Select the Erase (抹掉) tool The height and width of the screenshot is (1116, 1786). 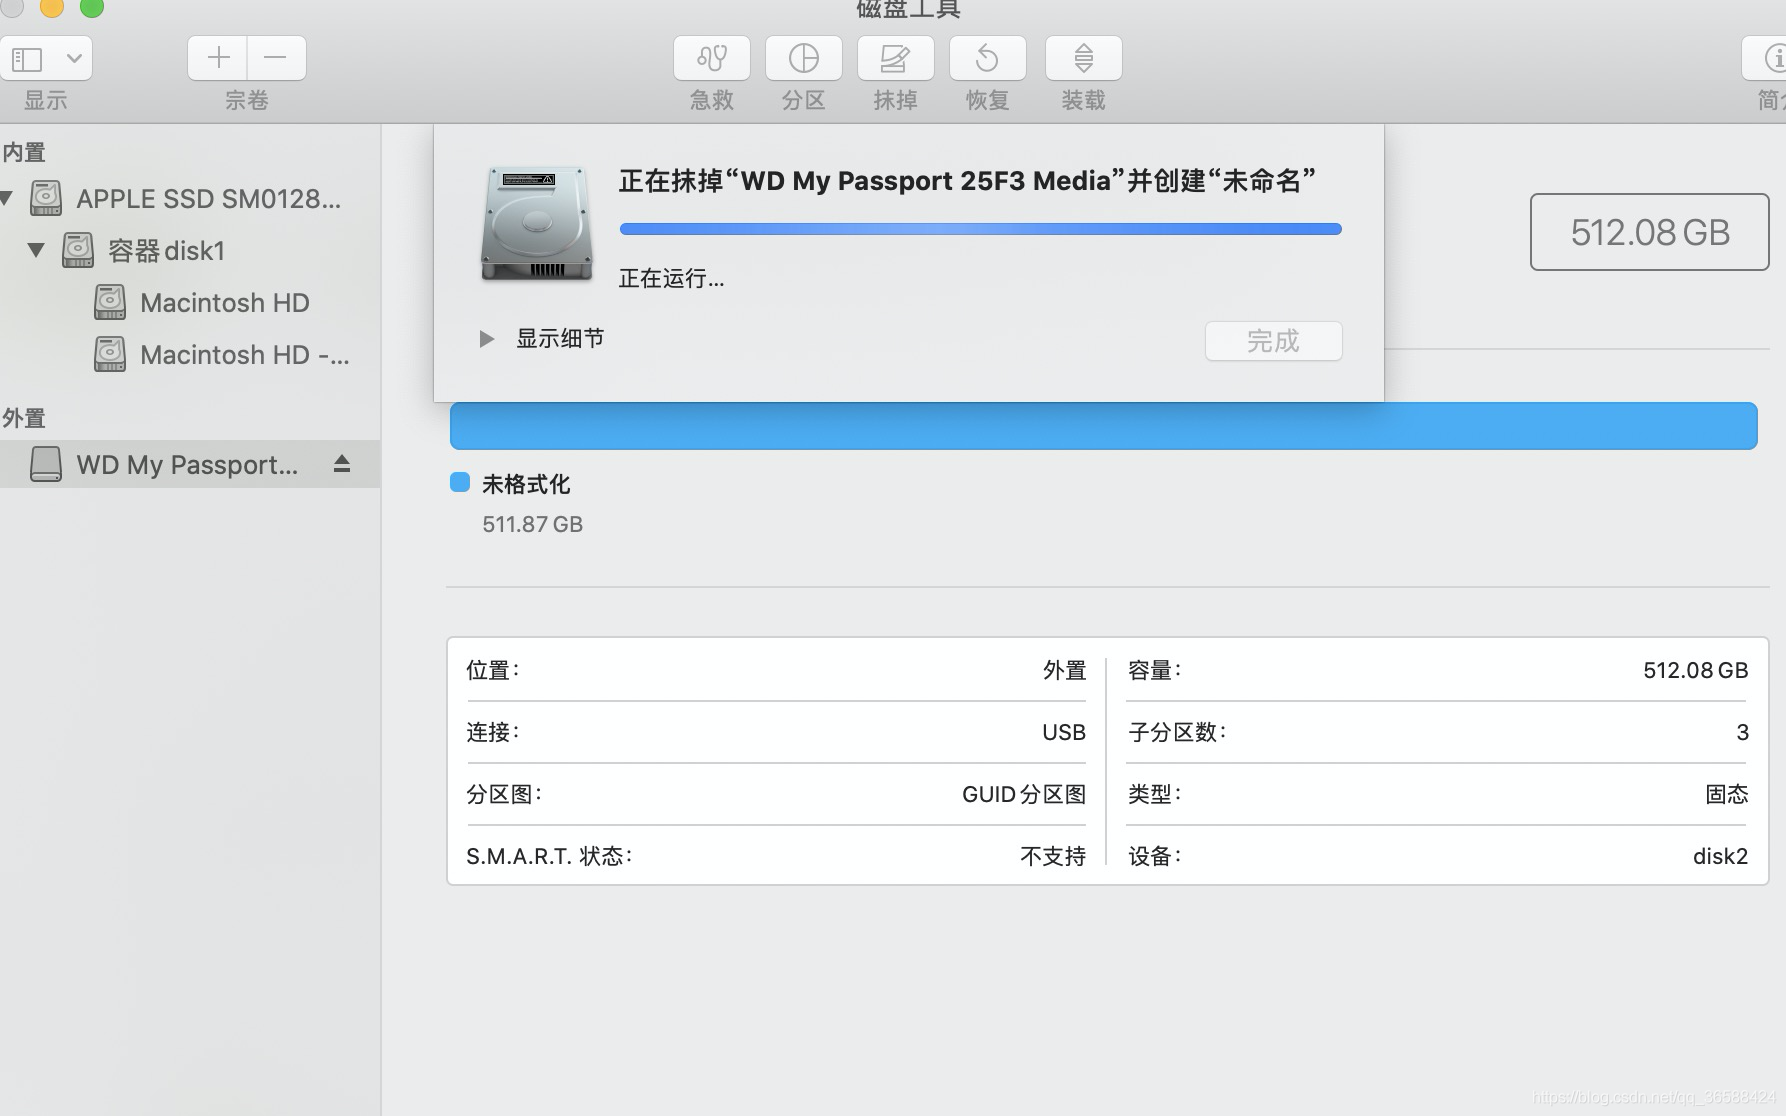point(896,59)
